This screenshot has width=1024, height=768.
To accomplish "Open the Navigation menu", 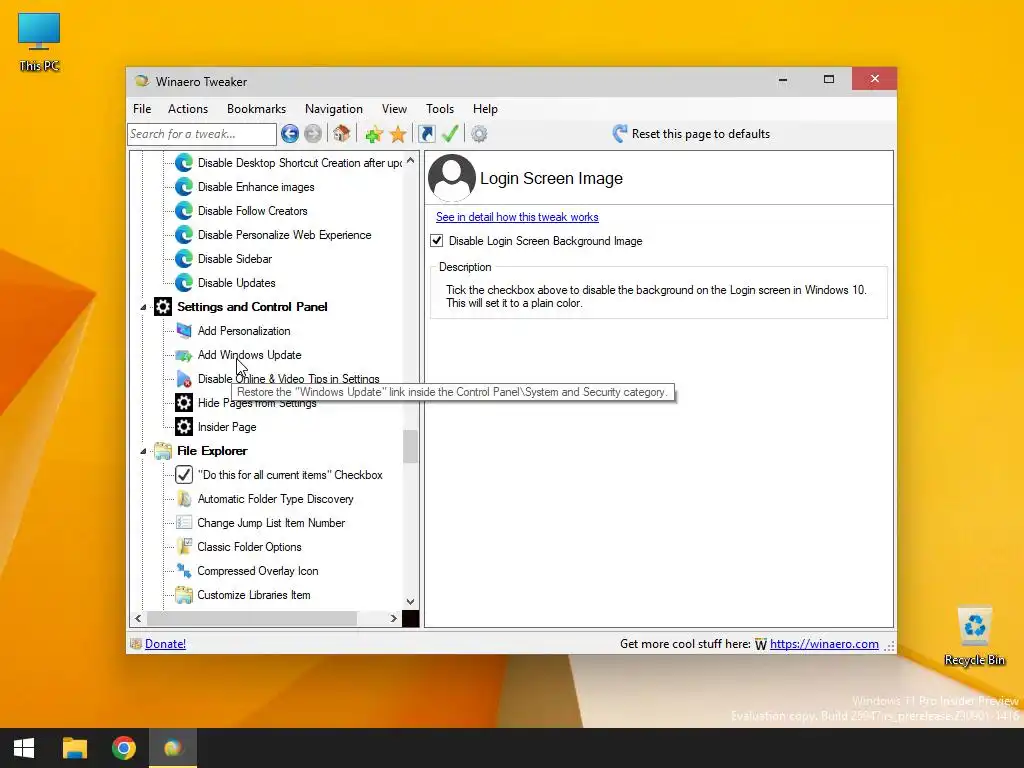I will (x=334, y=109).
